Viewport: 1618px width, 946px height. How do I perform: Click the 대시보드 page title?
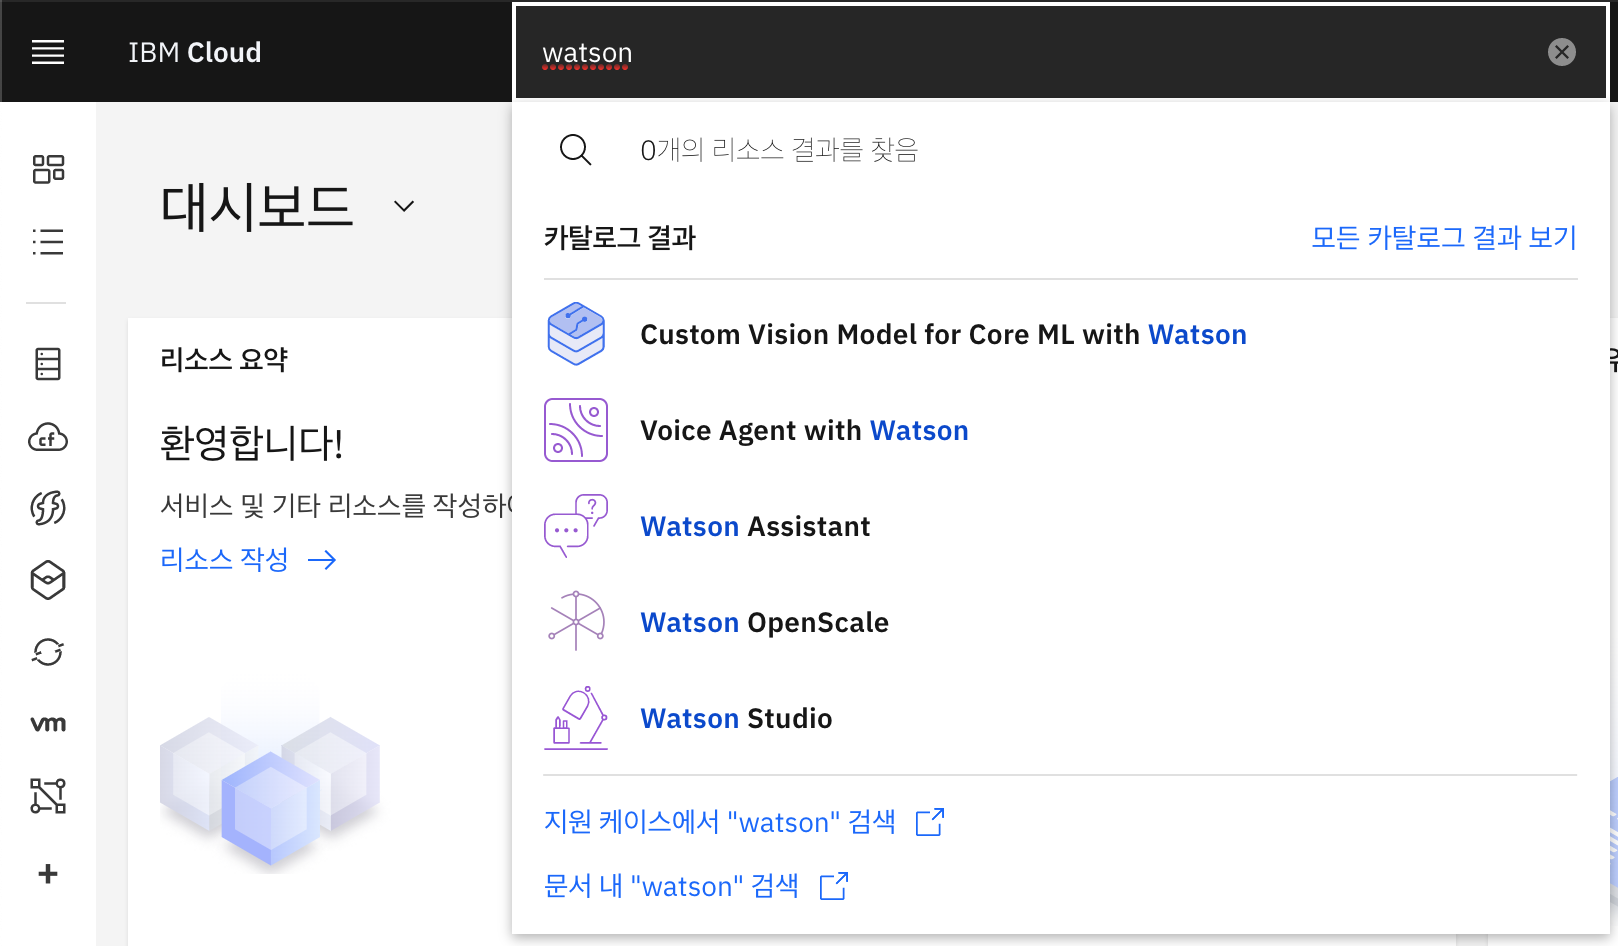(x=257, y=206)
